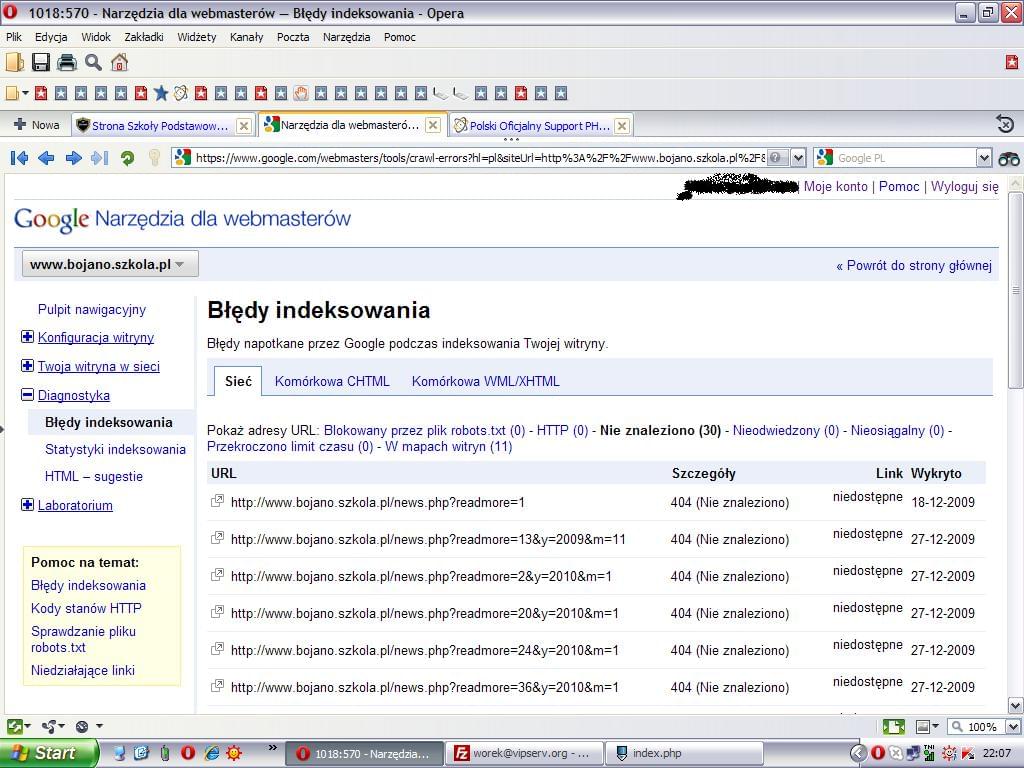The width and height of the screenshot is (1024, 768).
Task: Open address bar history dropdown
Action: (798, 158)
